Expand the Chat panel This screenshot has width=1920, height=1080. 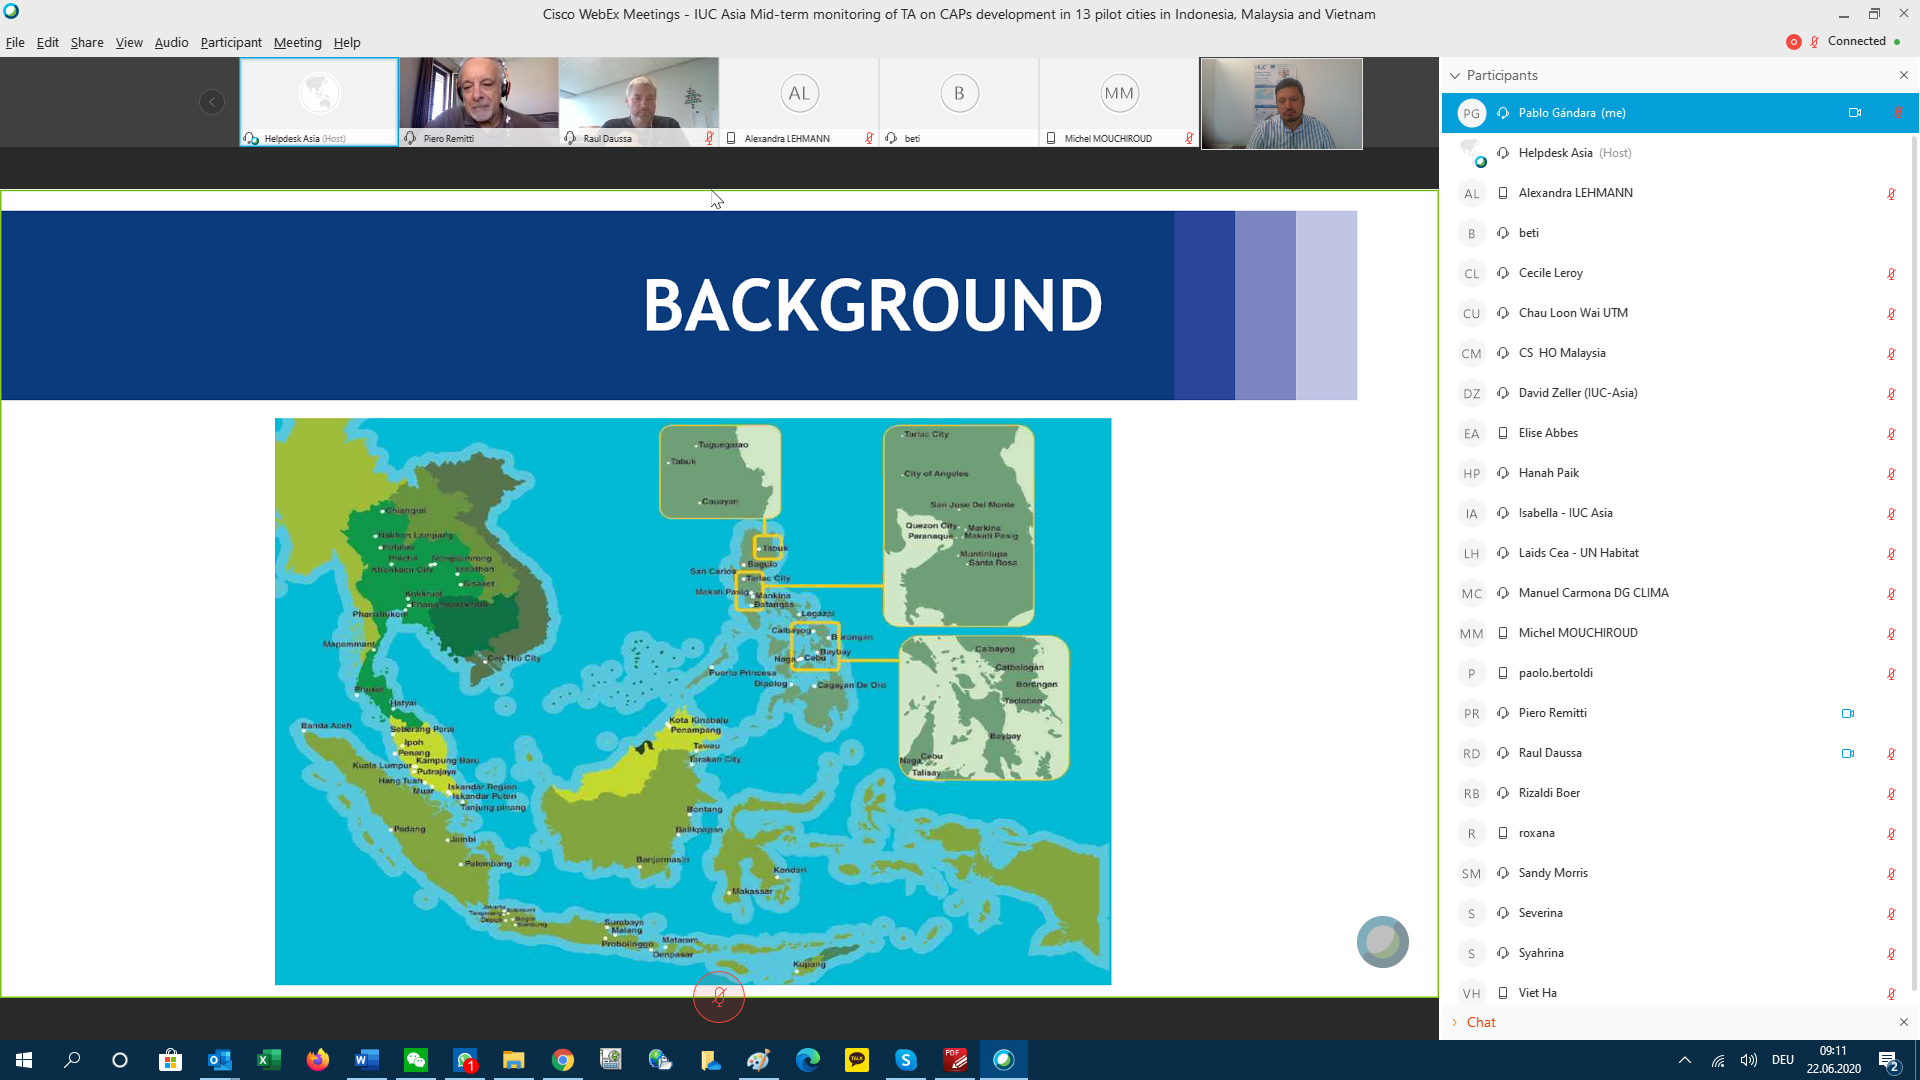(x=1480, y=1022)
